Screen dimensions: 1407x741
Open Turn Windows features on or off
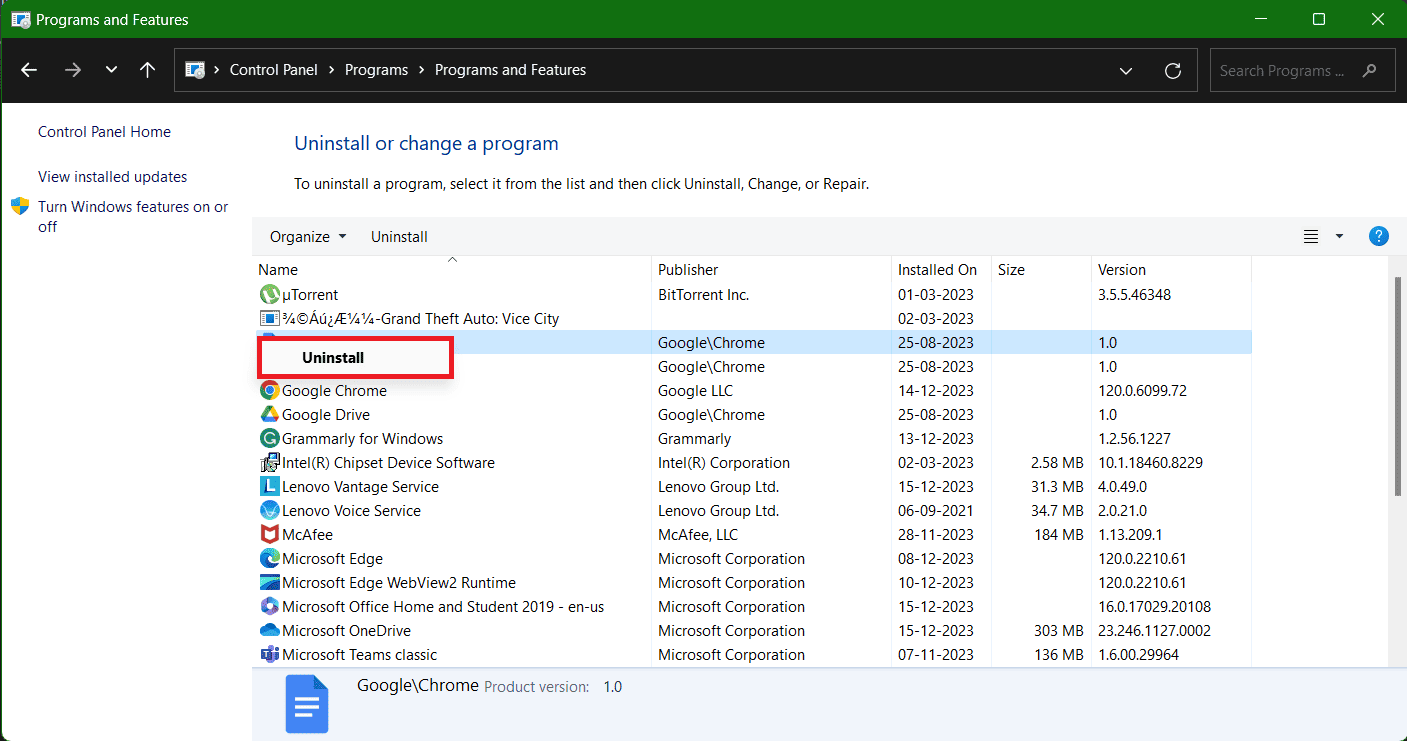click(x=133, y=217)
